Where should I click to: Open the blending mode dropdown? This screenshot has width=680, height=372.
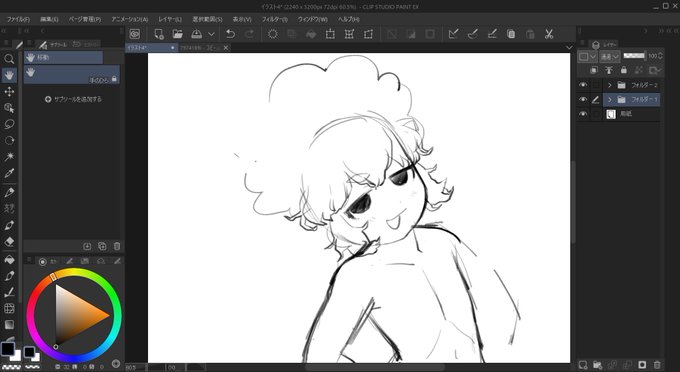611,56
